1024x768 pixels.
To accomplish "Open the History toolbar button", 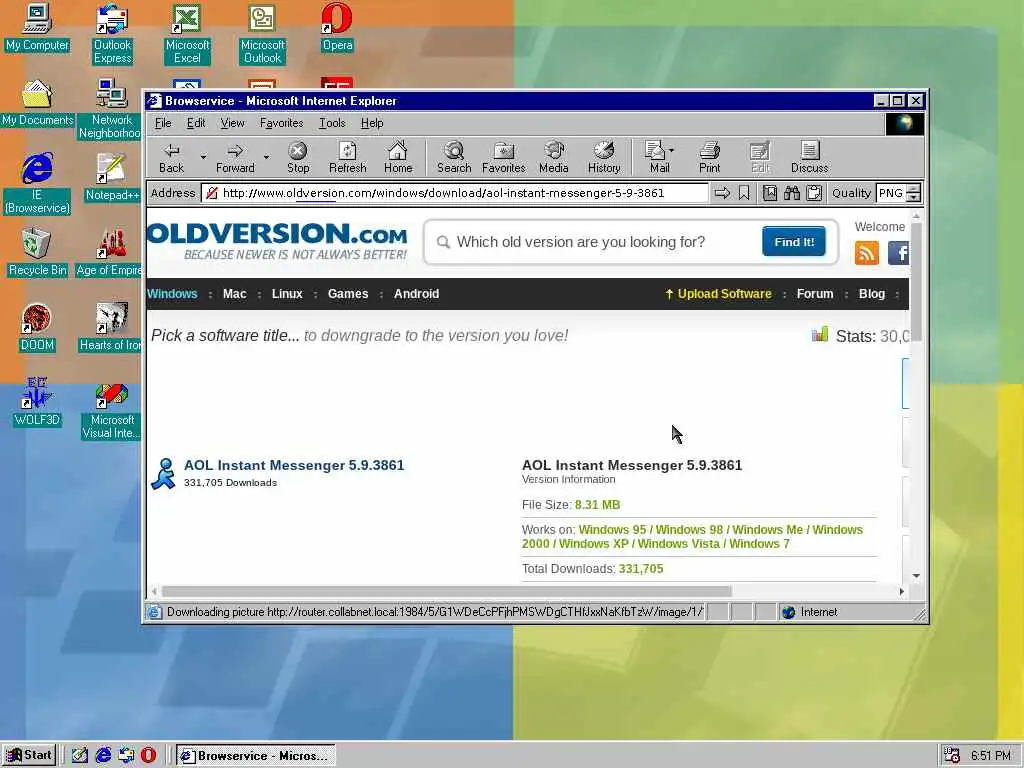I will pyautogui.click(x=604, y=157).
